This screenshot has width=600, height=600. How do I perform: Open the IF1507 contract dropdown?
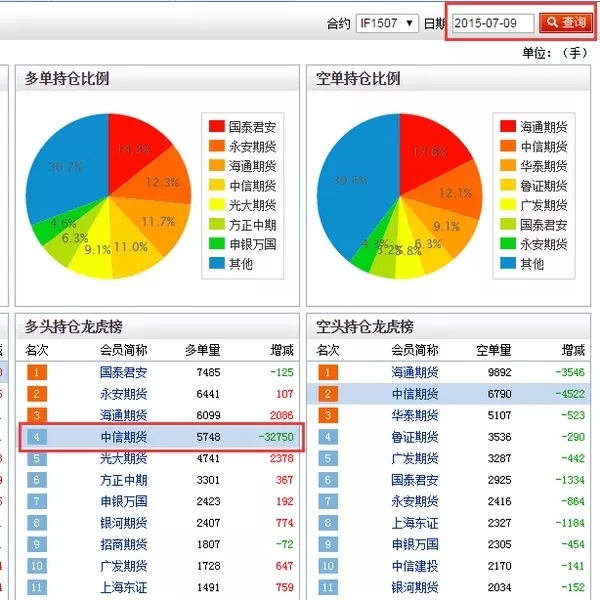[387, 23]
